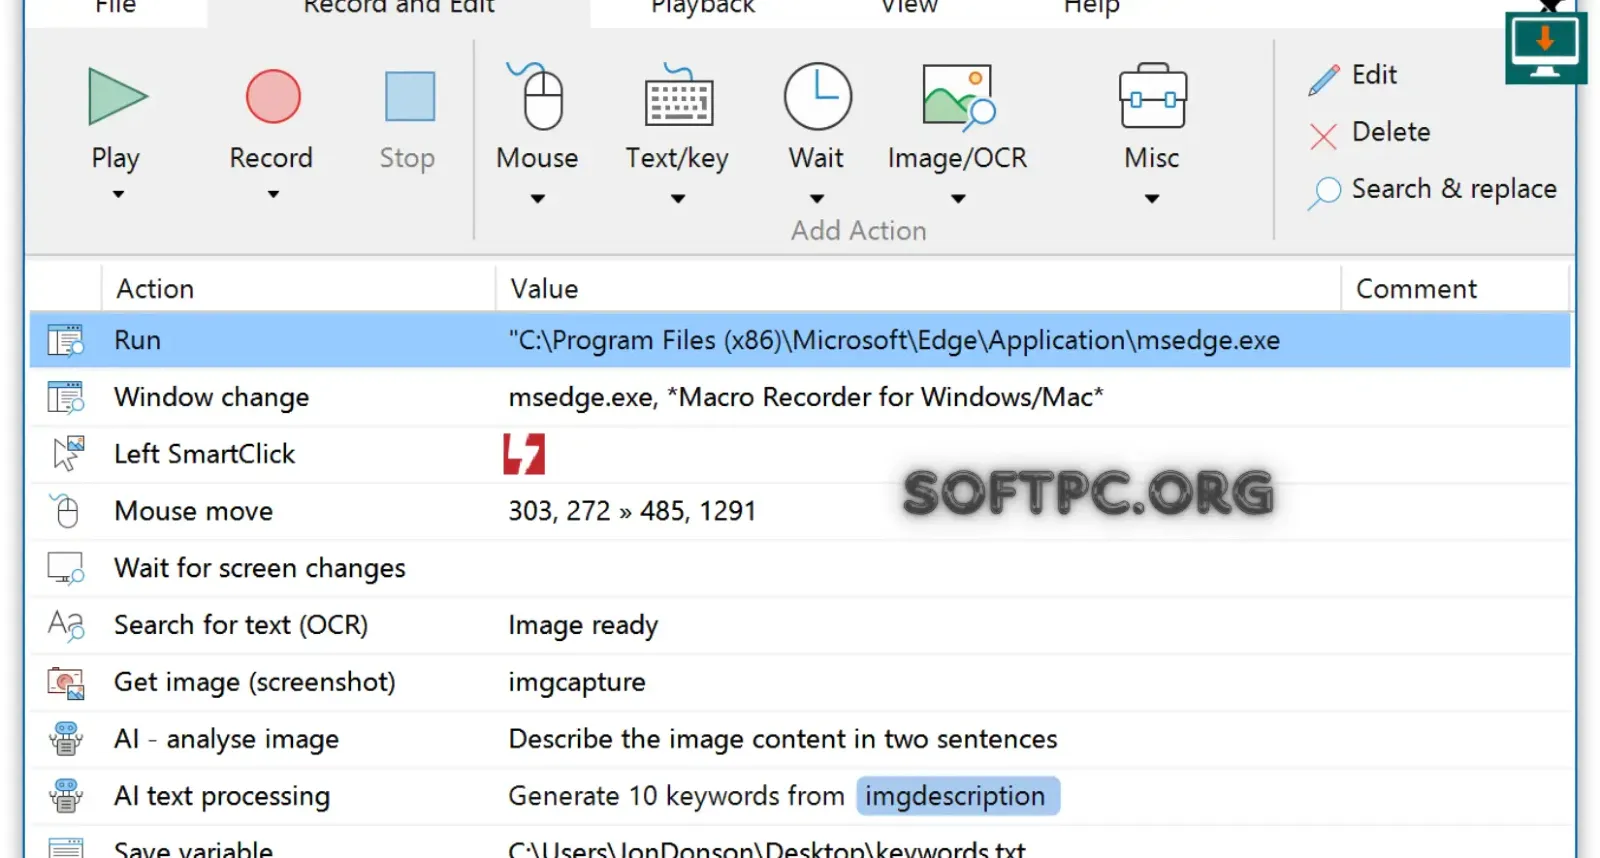Viewport: 1600px width, 858px height.
Task: Select value '303, 272 » 485, 1291'
Action: pos(632,511)
